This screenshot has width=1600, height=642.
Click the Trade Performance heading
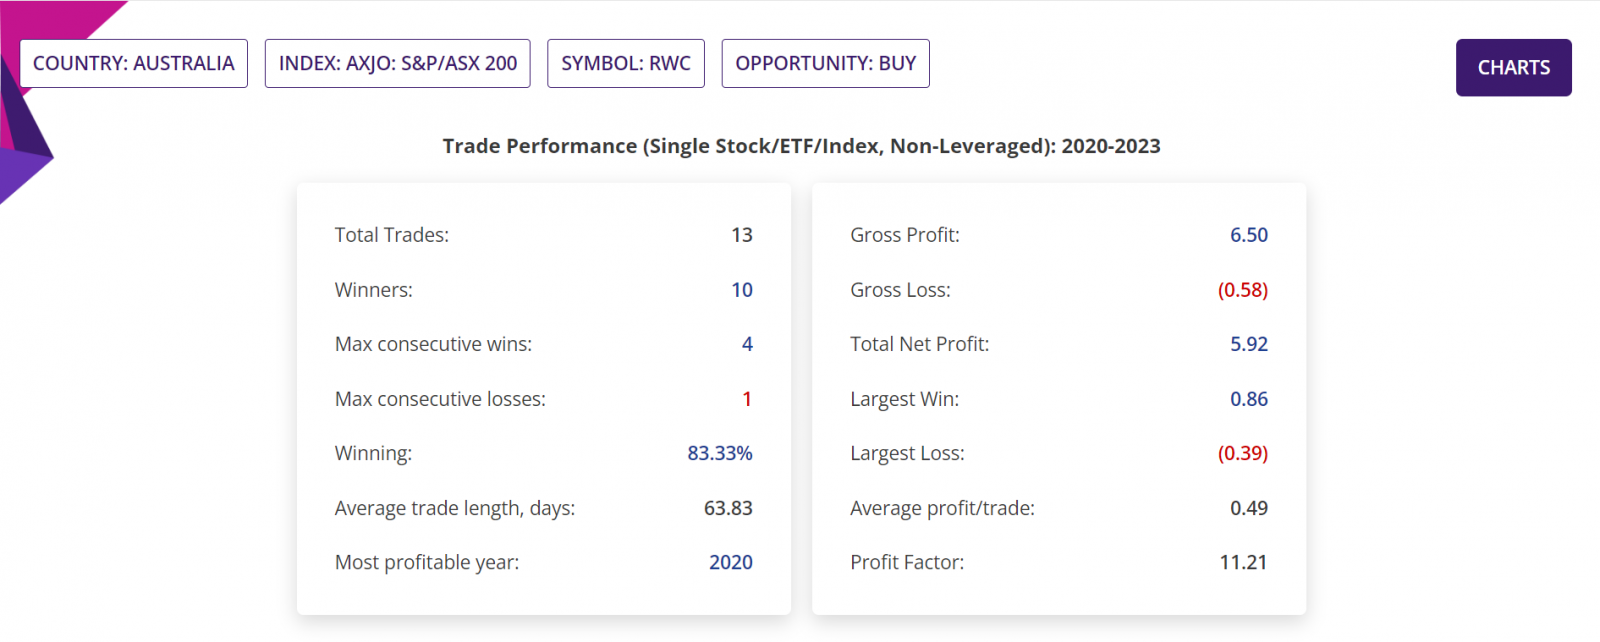(802, 146)
